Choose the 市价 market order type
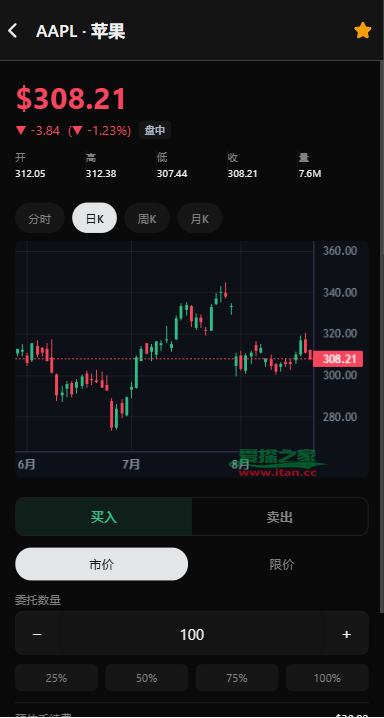 pos(102,564)
